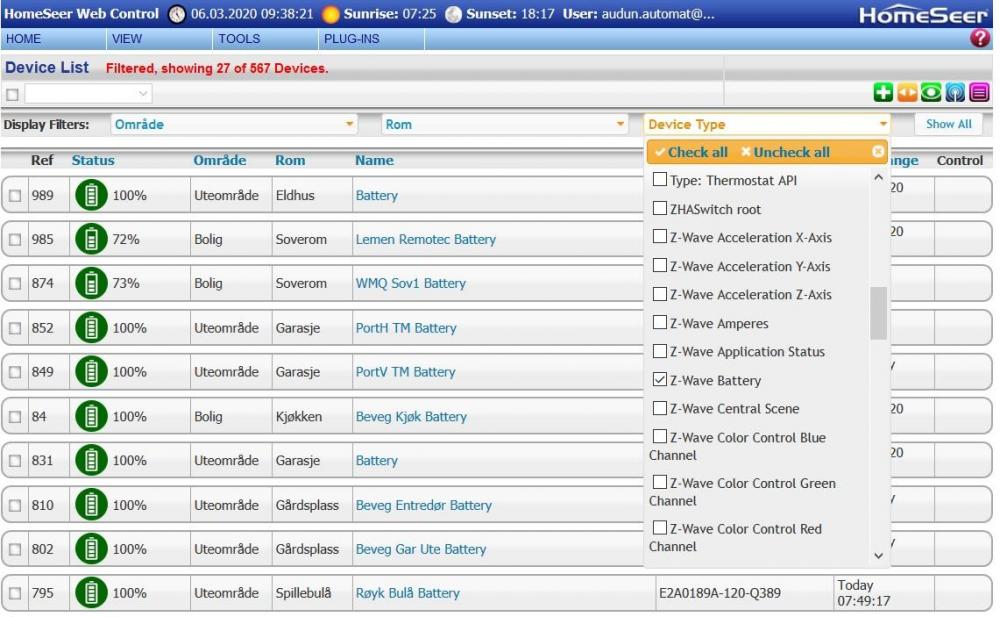Open the Lemen Remotec Battery device link
Screen dimensions: 1000x617
tap(425, 240)
